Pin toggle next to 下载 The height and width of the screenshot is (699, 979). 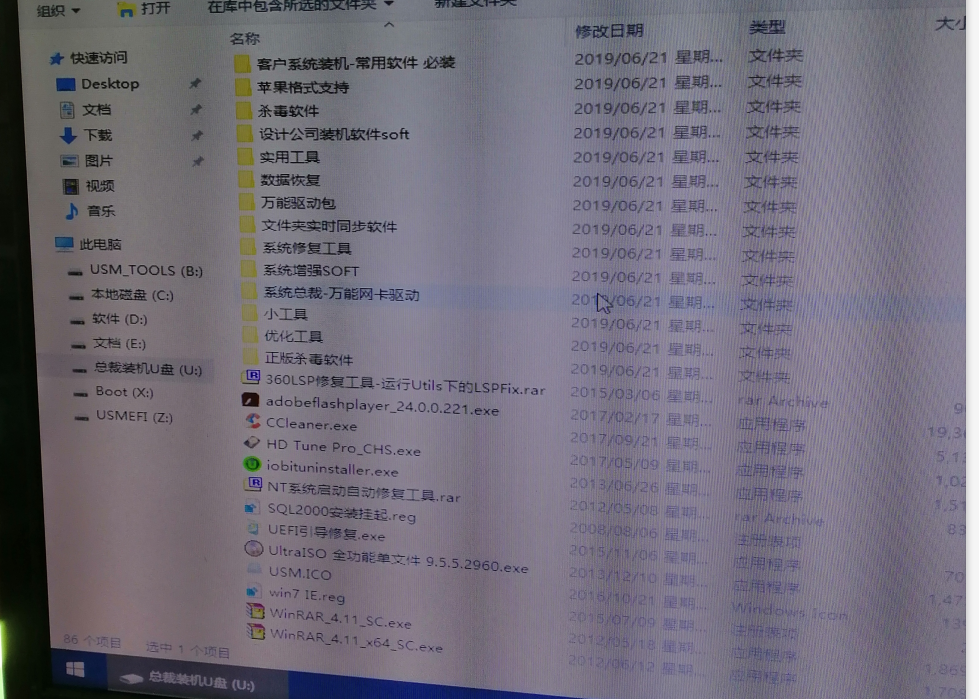pos(197,135)
